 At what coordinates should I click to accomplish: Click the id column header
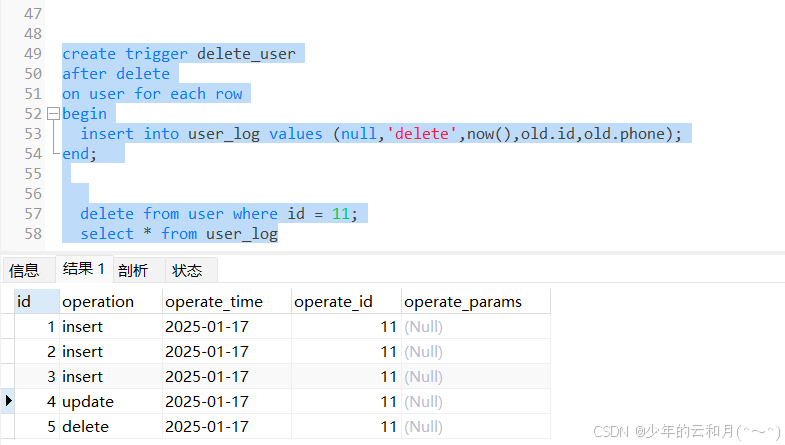[x=37, y=301]
